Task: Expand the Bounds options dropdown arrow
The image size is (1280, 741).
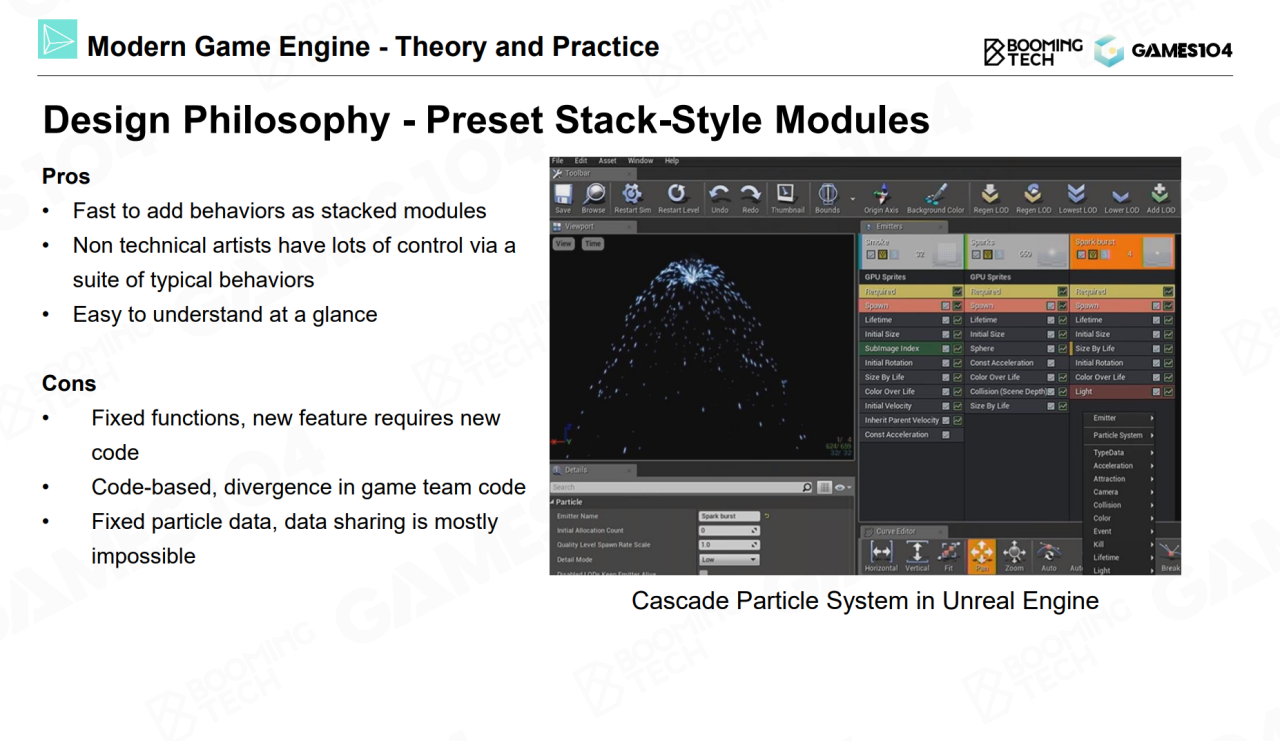Action: [x=853, y=198]
